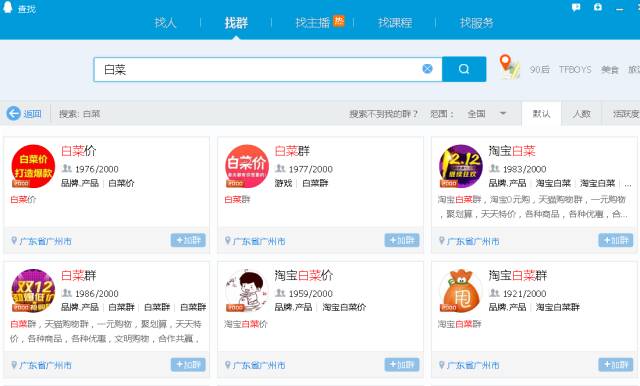Open the orange money bag avatar
Viewport: 640px width, 386px height.
[461, 291]
